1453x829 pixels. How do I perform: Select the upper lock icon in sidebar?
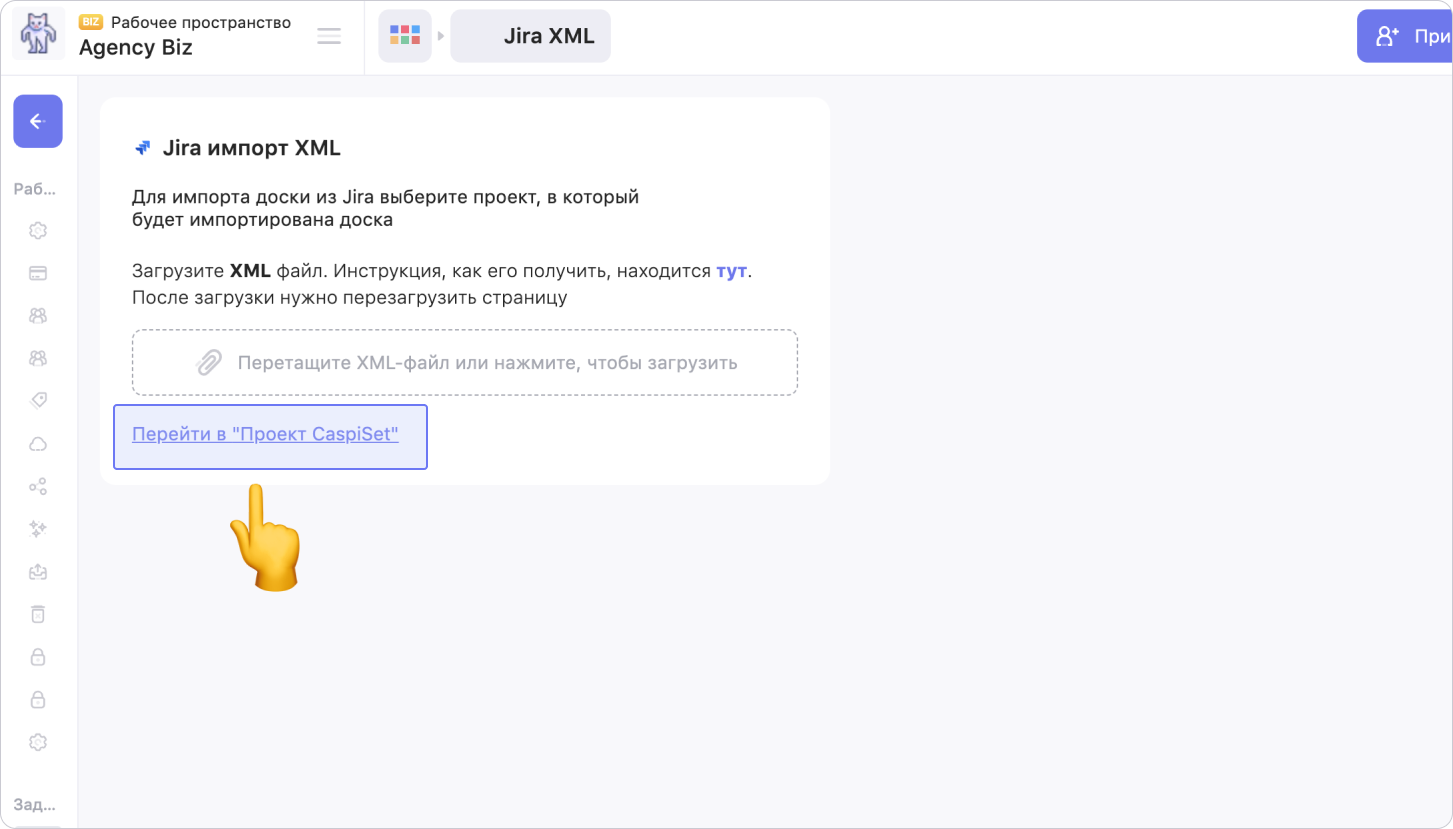coord(38,657)
